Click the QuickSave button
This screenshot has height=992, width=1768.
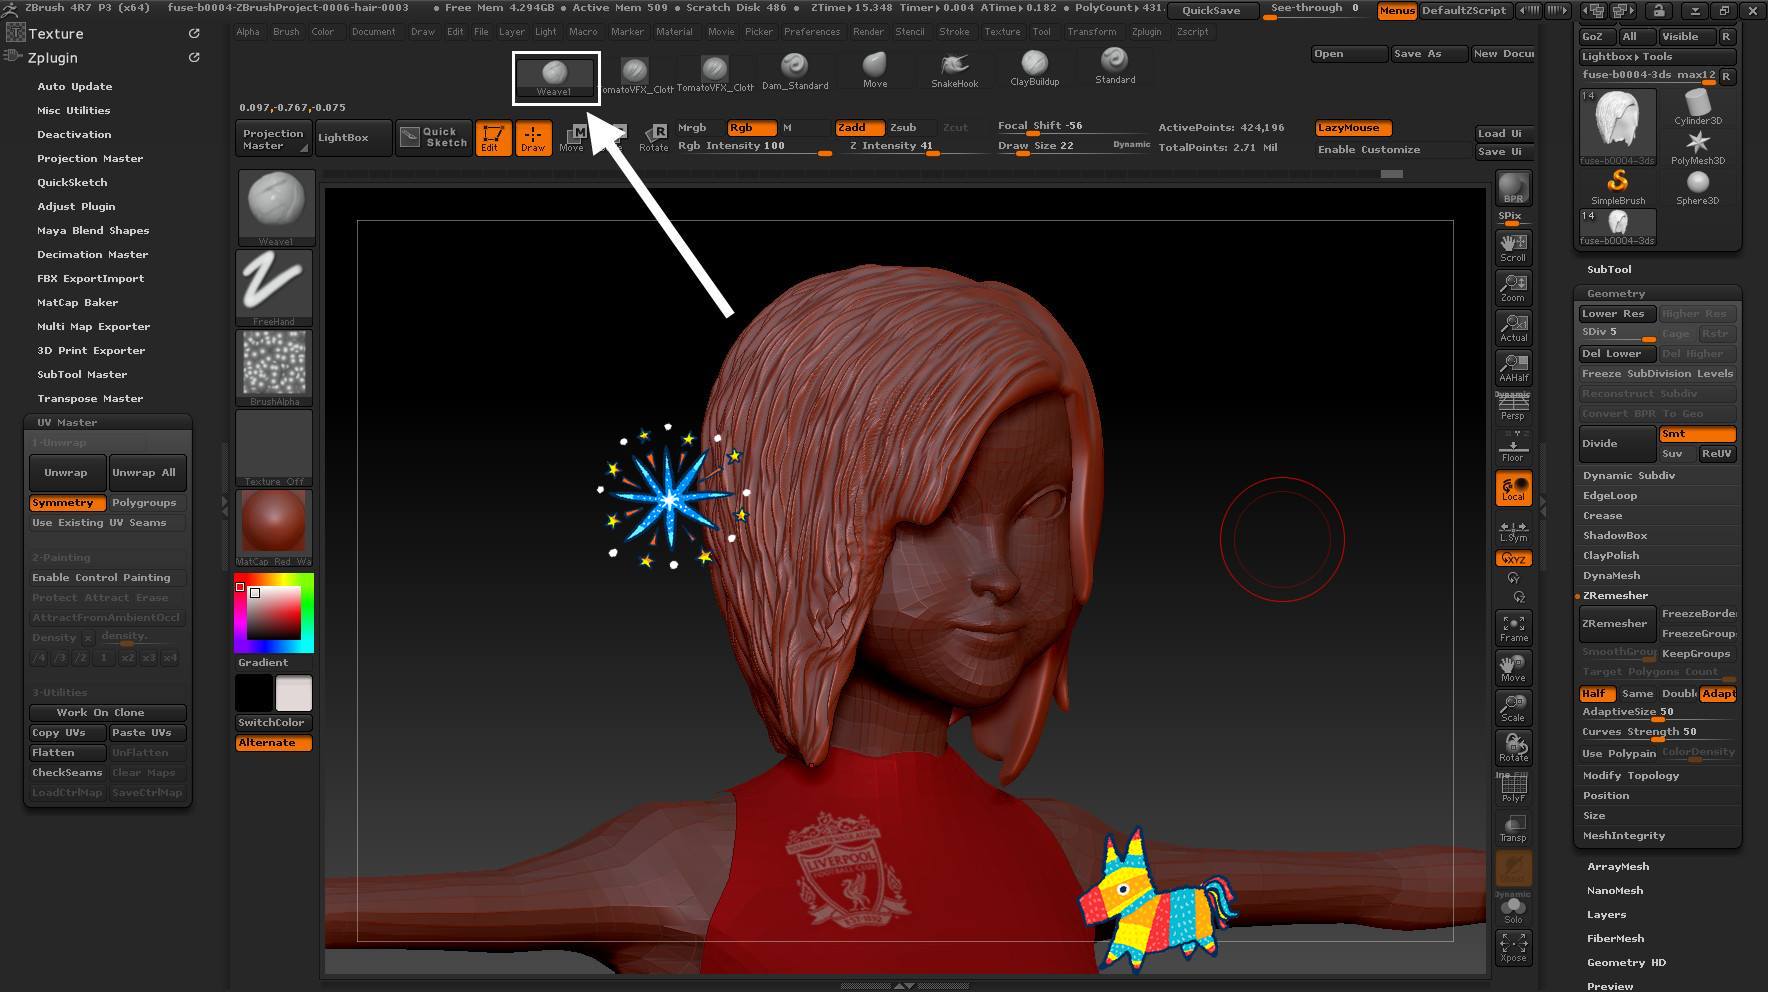tap(1211, 11)
